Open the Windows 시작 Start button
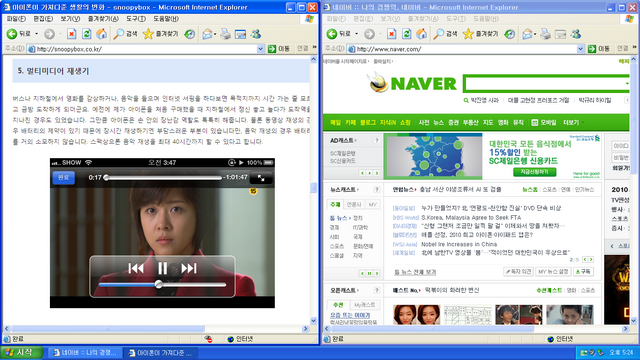Image resolution: width=640 pixels, height=360 pixels. pos(22,352)
